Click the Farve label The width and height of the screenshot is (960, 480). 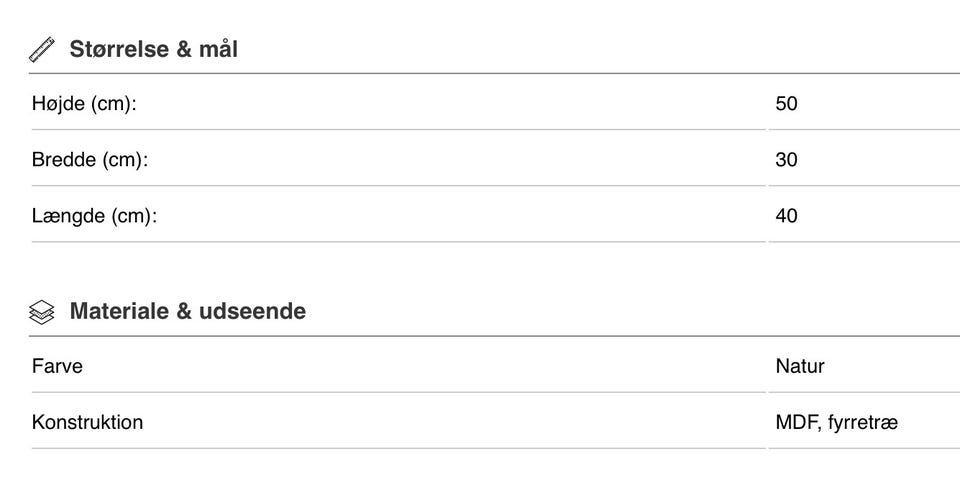pyautogui.click(x=57, y=366)
